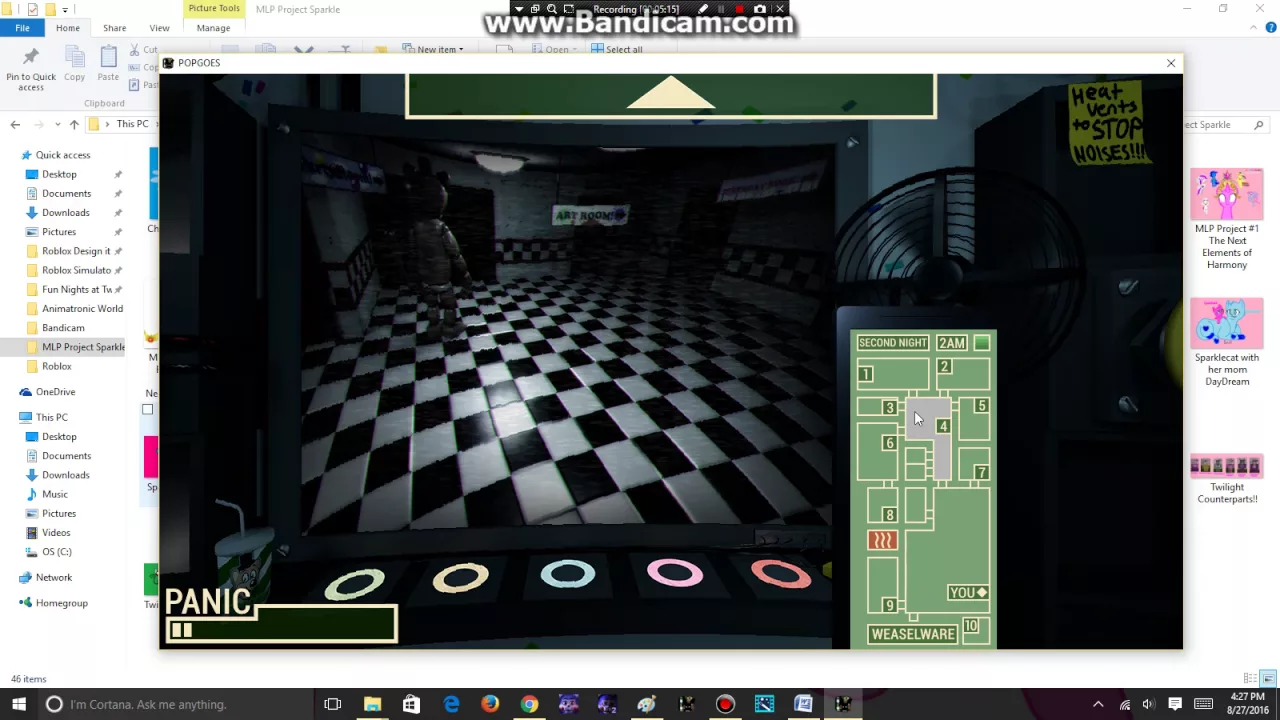1280x720 pixels.
Task: View camera 6 on the map
Action: point(889,443)
